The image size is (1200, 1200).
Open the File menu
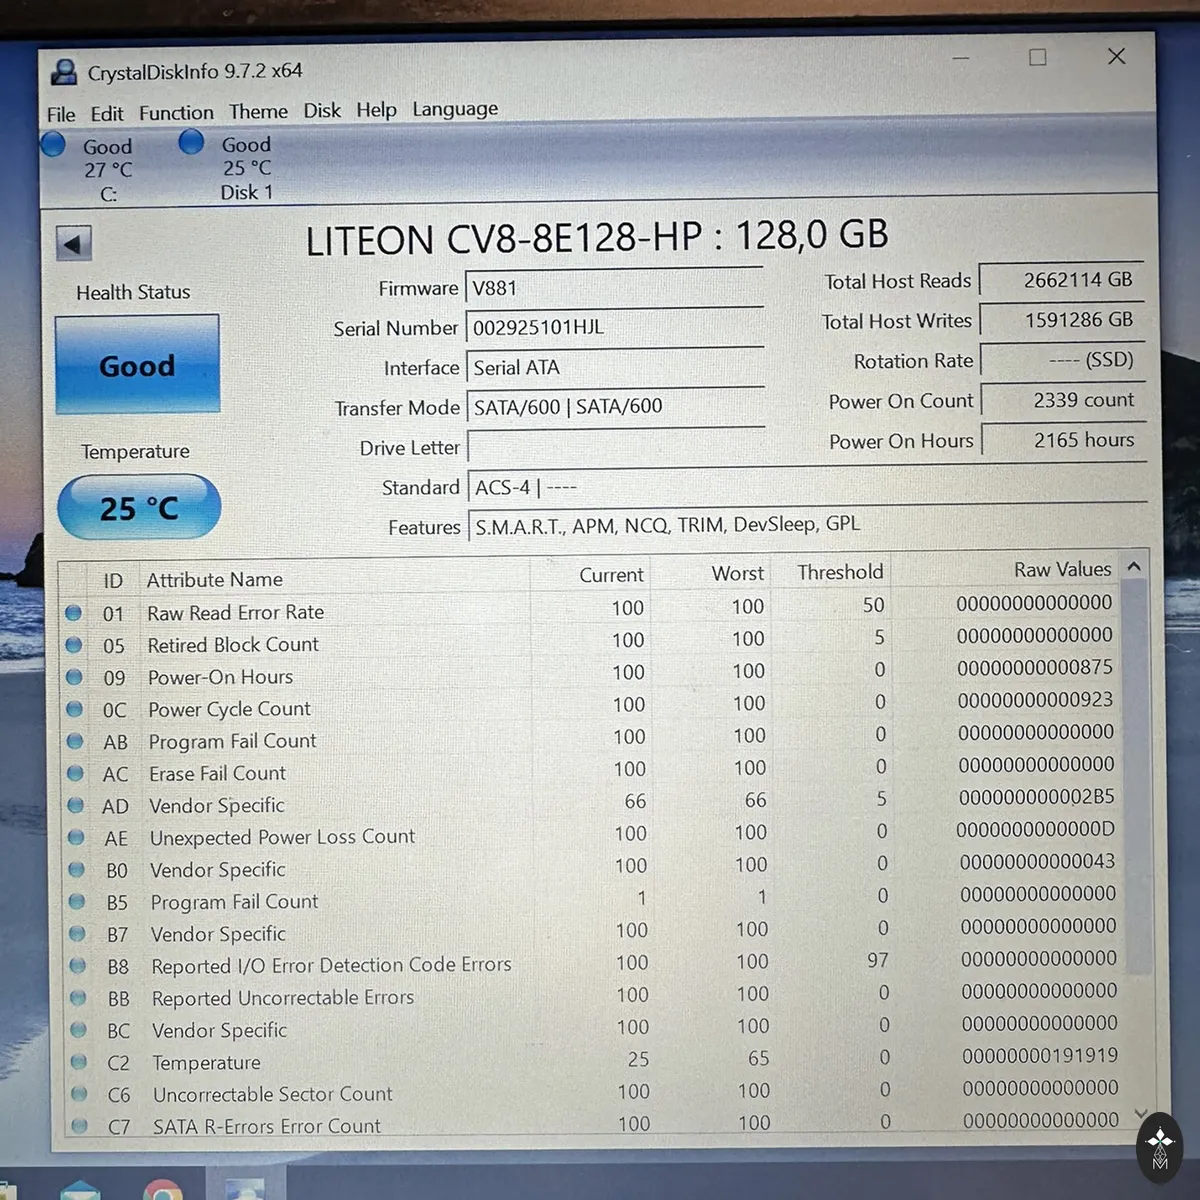coord(61,114)
